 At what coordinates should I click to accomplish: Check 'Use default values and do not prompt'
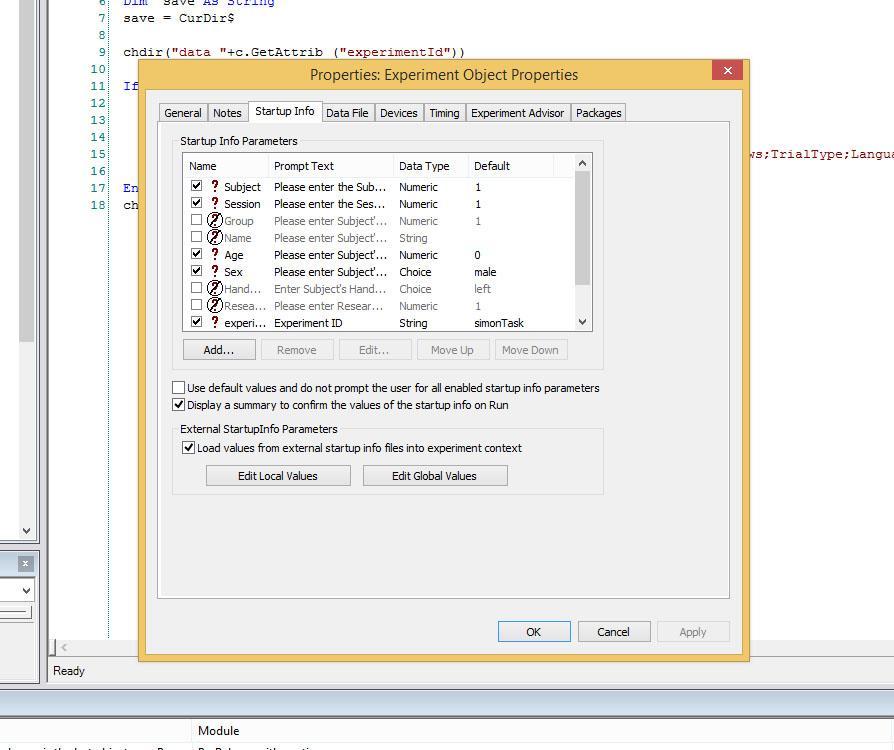point(178,388)
